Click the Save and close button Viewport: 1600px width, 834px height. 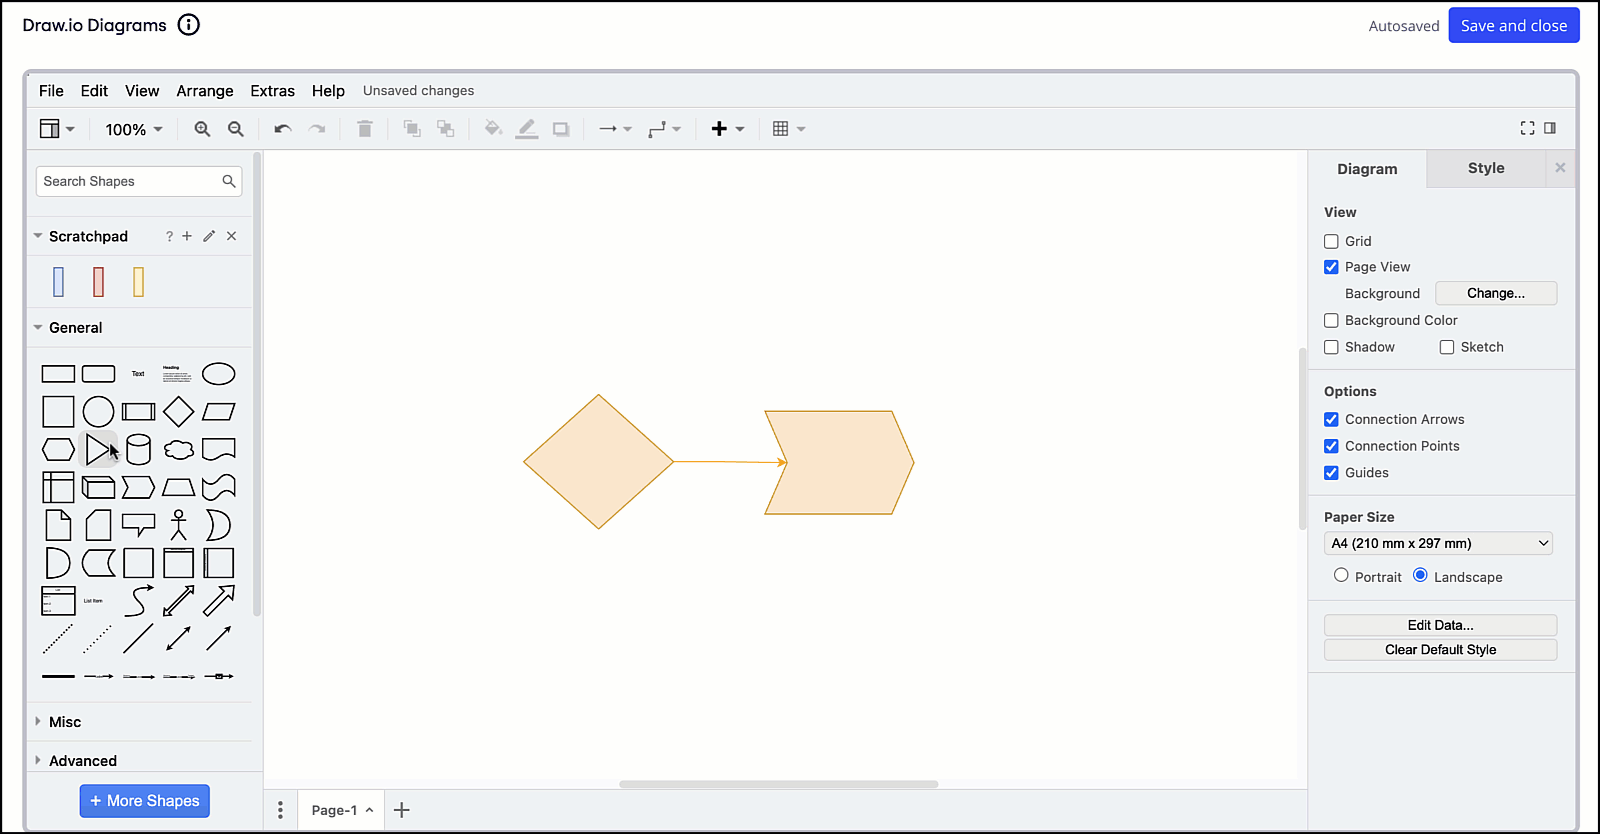1513,26
